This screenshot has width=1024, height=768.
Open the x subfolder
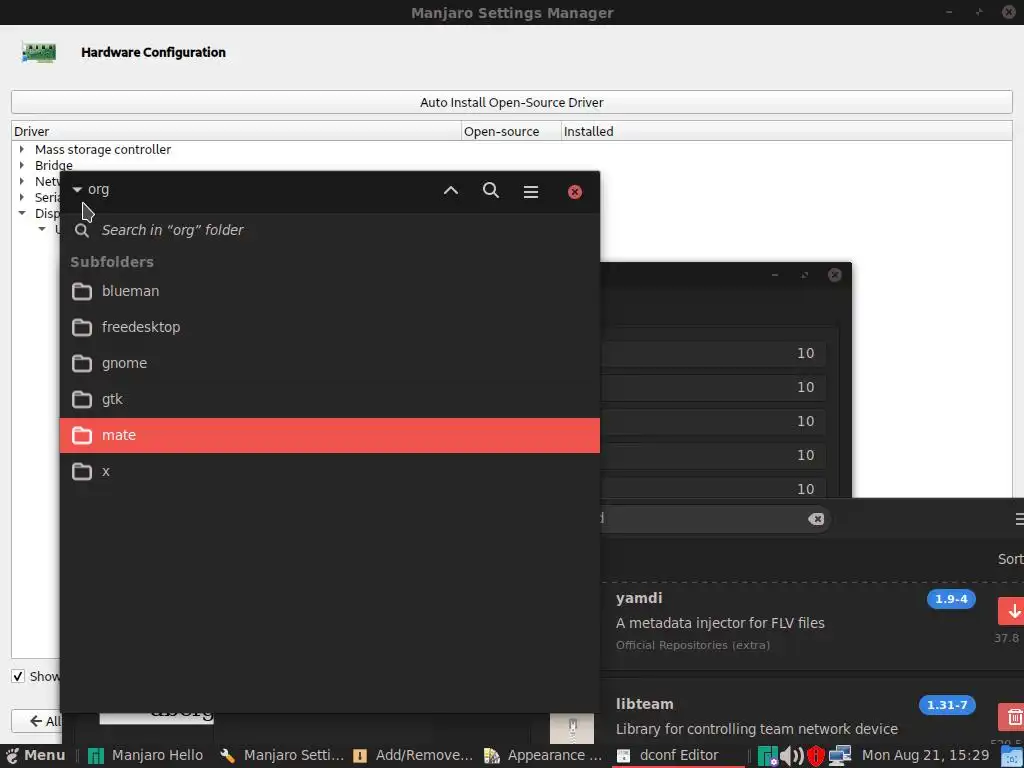[330, 471]
